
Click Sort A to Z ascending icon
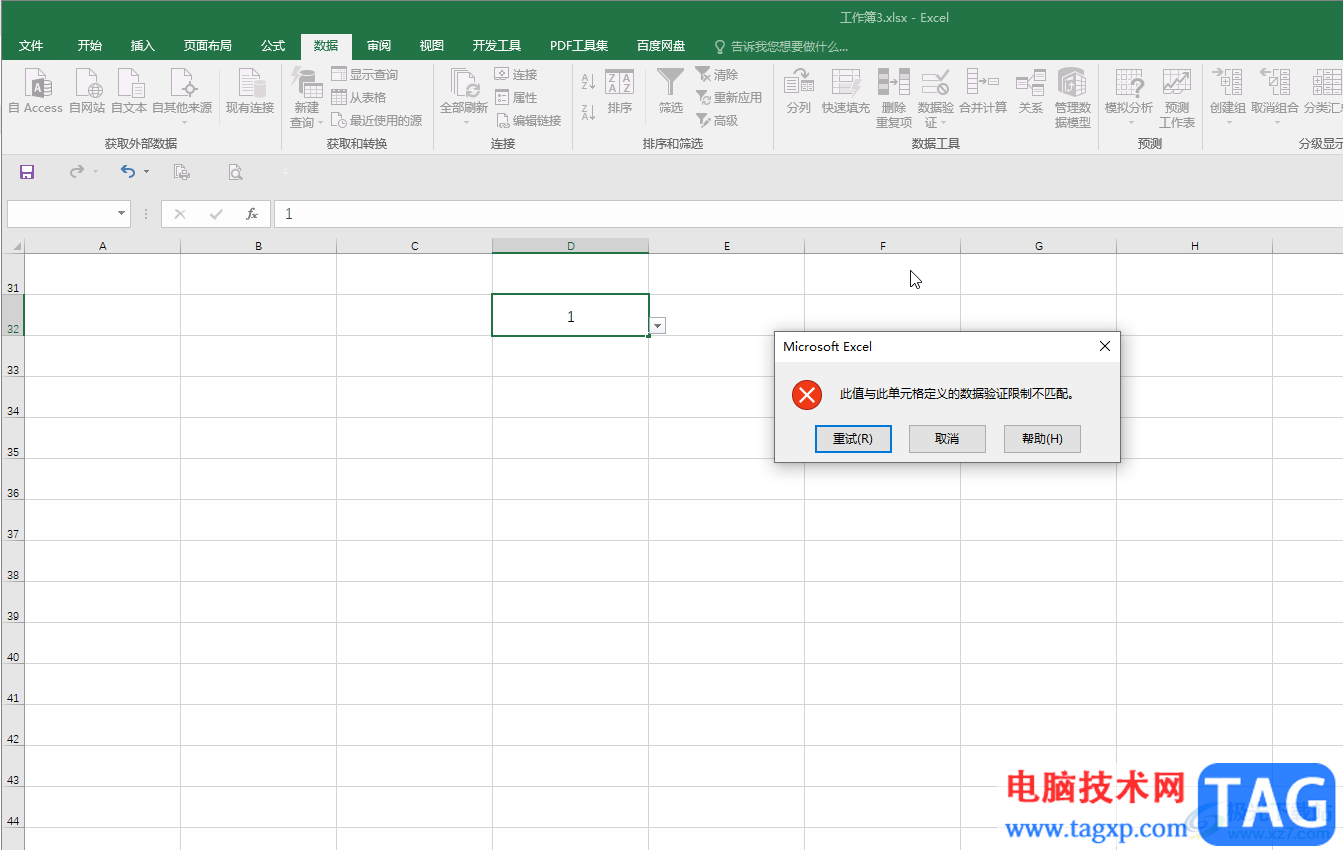[588, 82]
